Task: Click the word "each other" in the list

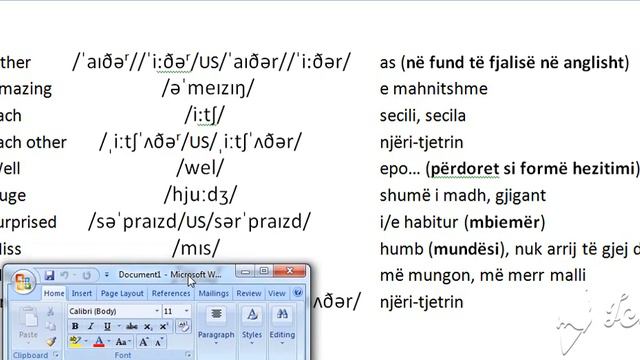Action: [33, 142]
